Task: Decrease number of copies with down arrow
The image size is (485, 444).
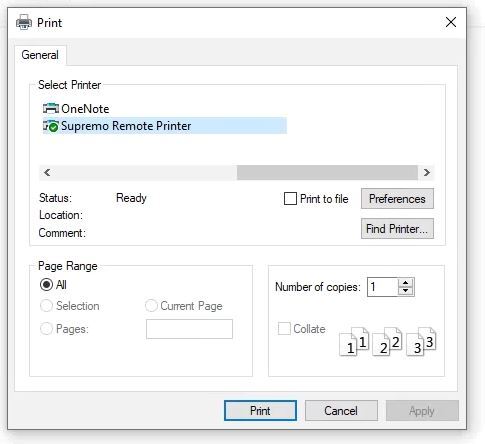Action: pyautogui.click(x=405, y=291)
